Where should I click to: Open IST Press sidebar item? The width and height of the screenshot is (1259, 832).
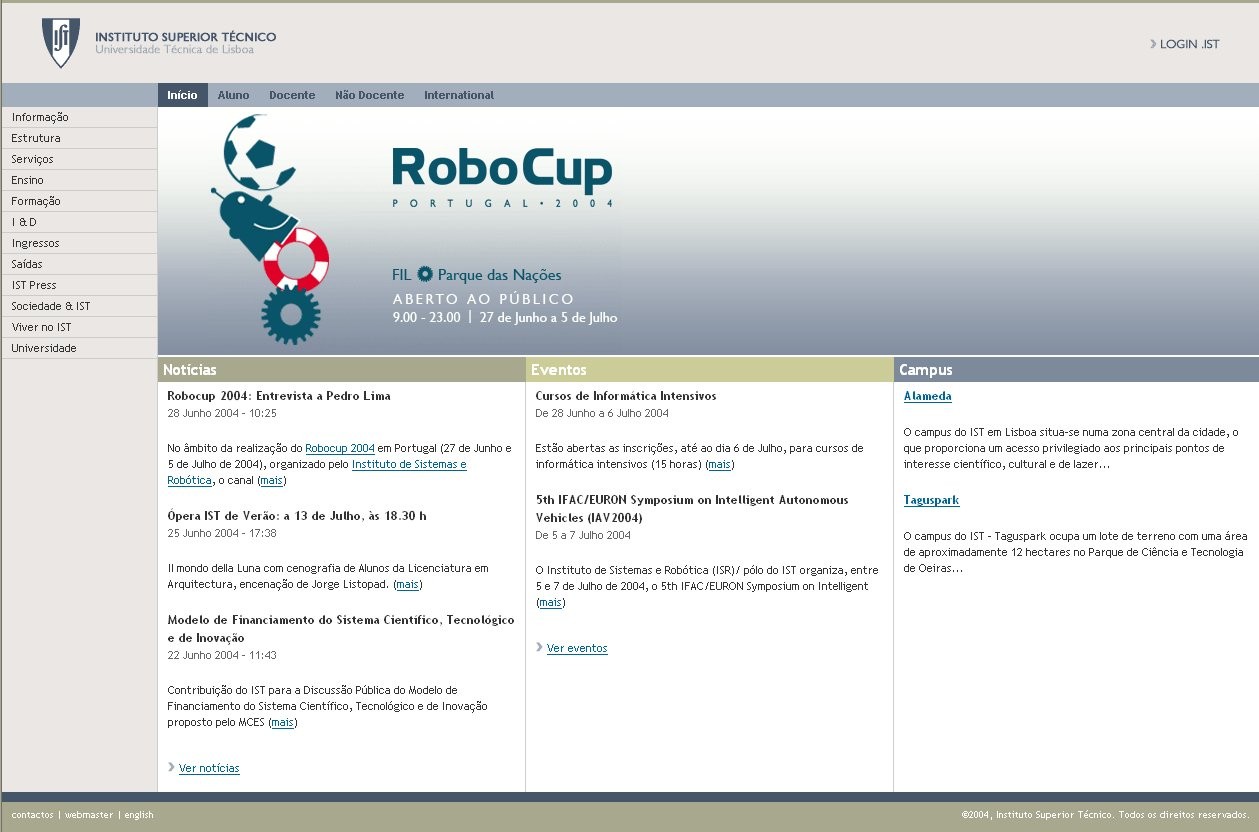[79, 285]
